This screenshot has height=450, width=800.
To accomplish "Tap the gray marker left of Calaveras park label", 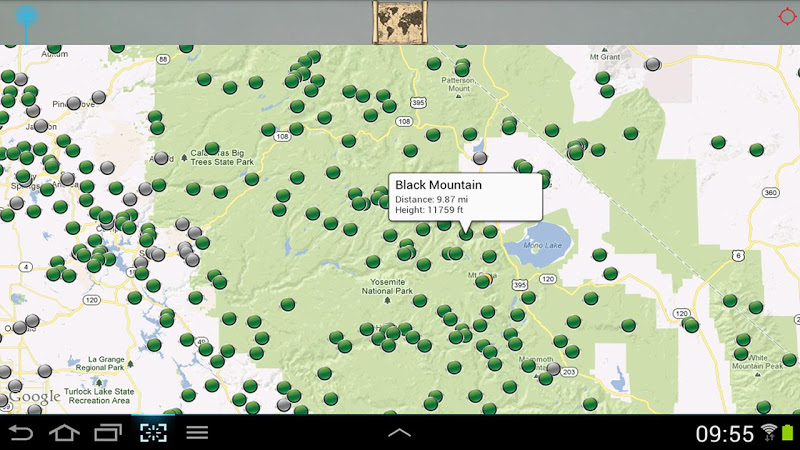I will 161,158.
